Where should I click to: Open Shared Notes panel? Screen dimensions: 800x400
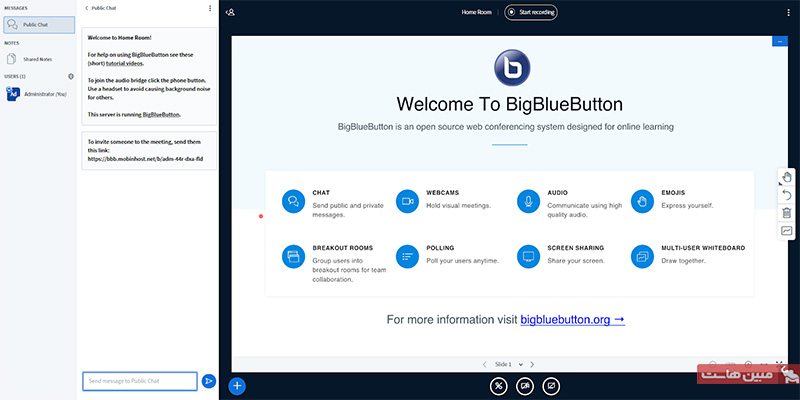coord(30,59)
